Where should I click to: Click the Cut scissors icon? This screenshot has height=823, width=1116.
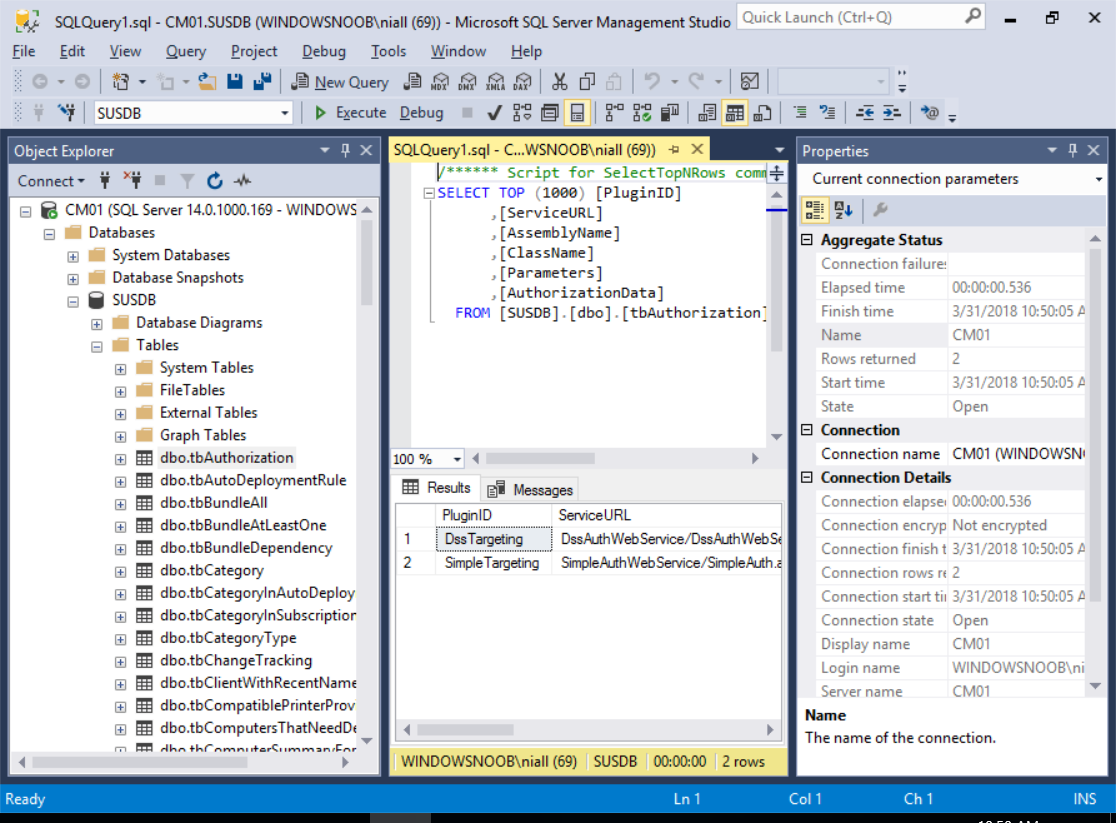tap(560, 82)
